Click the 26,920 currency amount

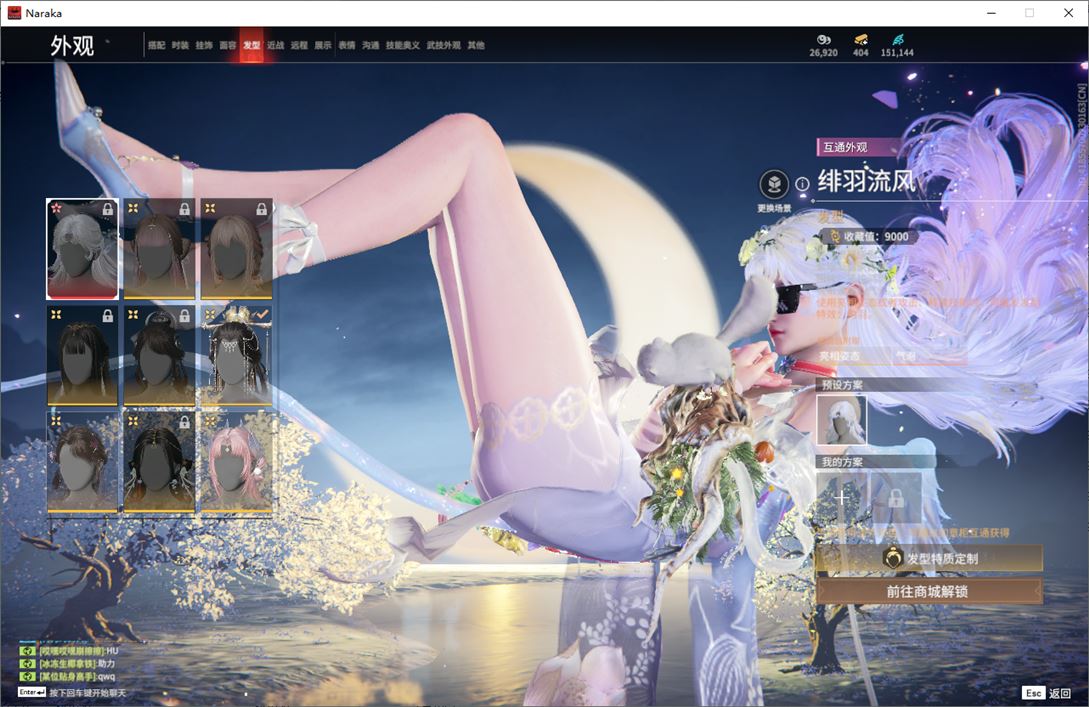tap(824, 53)
